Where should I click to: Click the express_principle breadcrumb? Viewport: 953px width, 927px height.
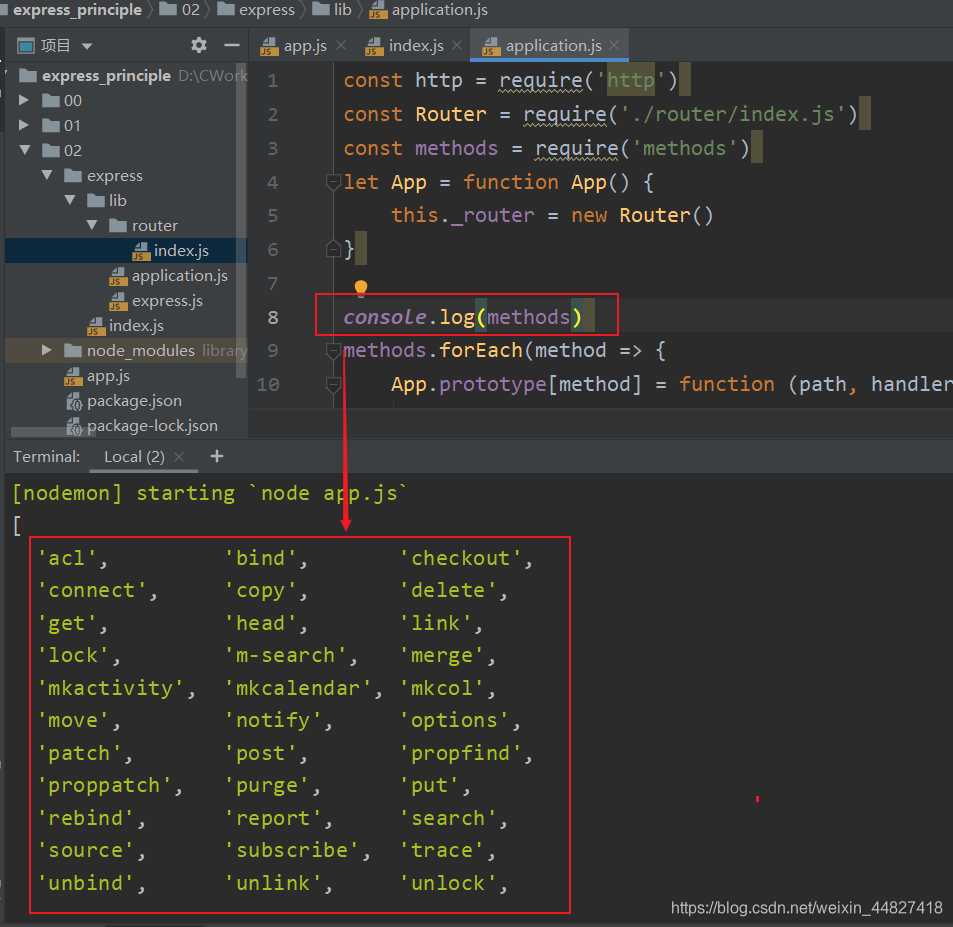pos(77,10)
